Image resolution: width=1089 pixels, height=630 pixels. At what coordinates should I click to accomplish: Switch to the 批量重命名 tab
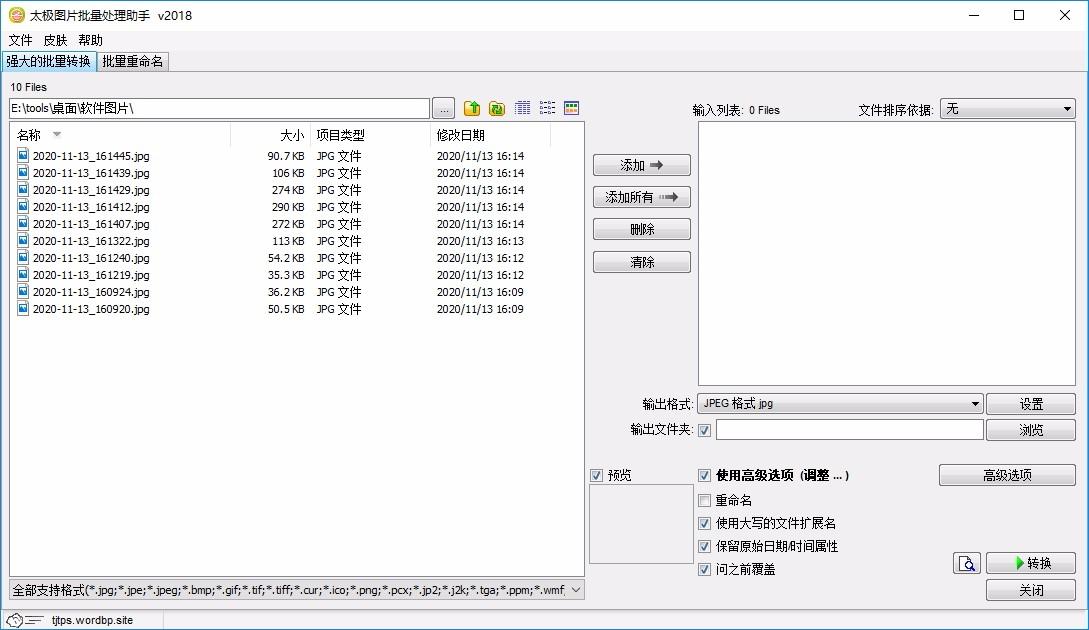(132, 61)
